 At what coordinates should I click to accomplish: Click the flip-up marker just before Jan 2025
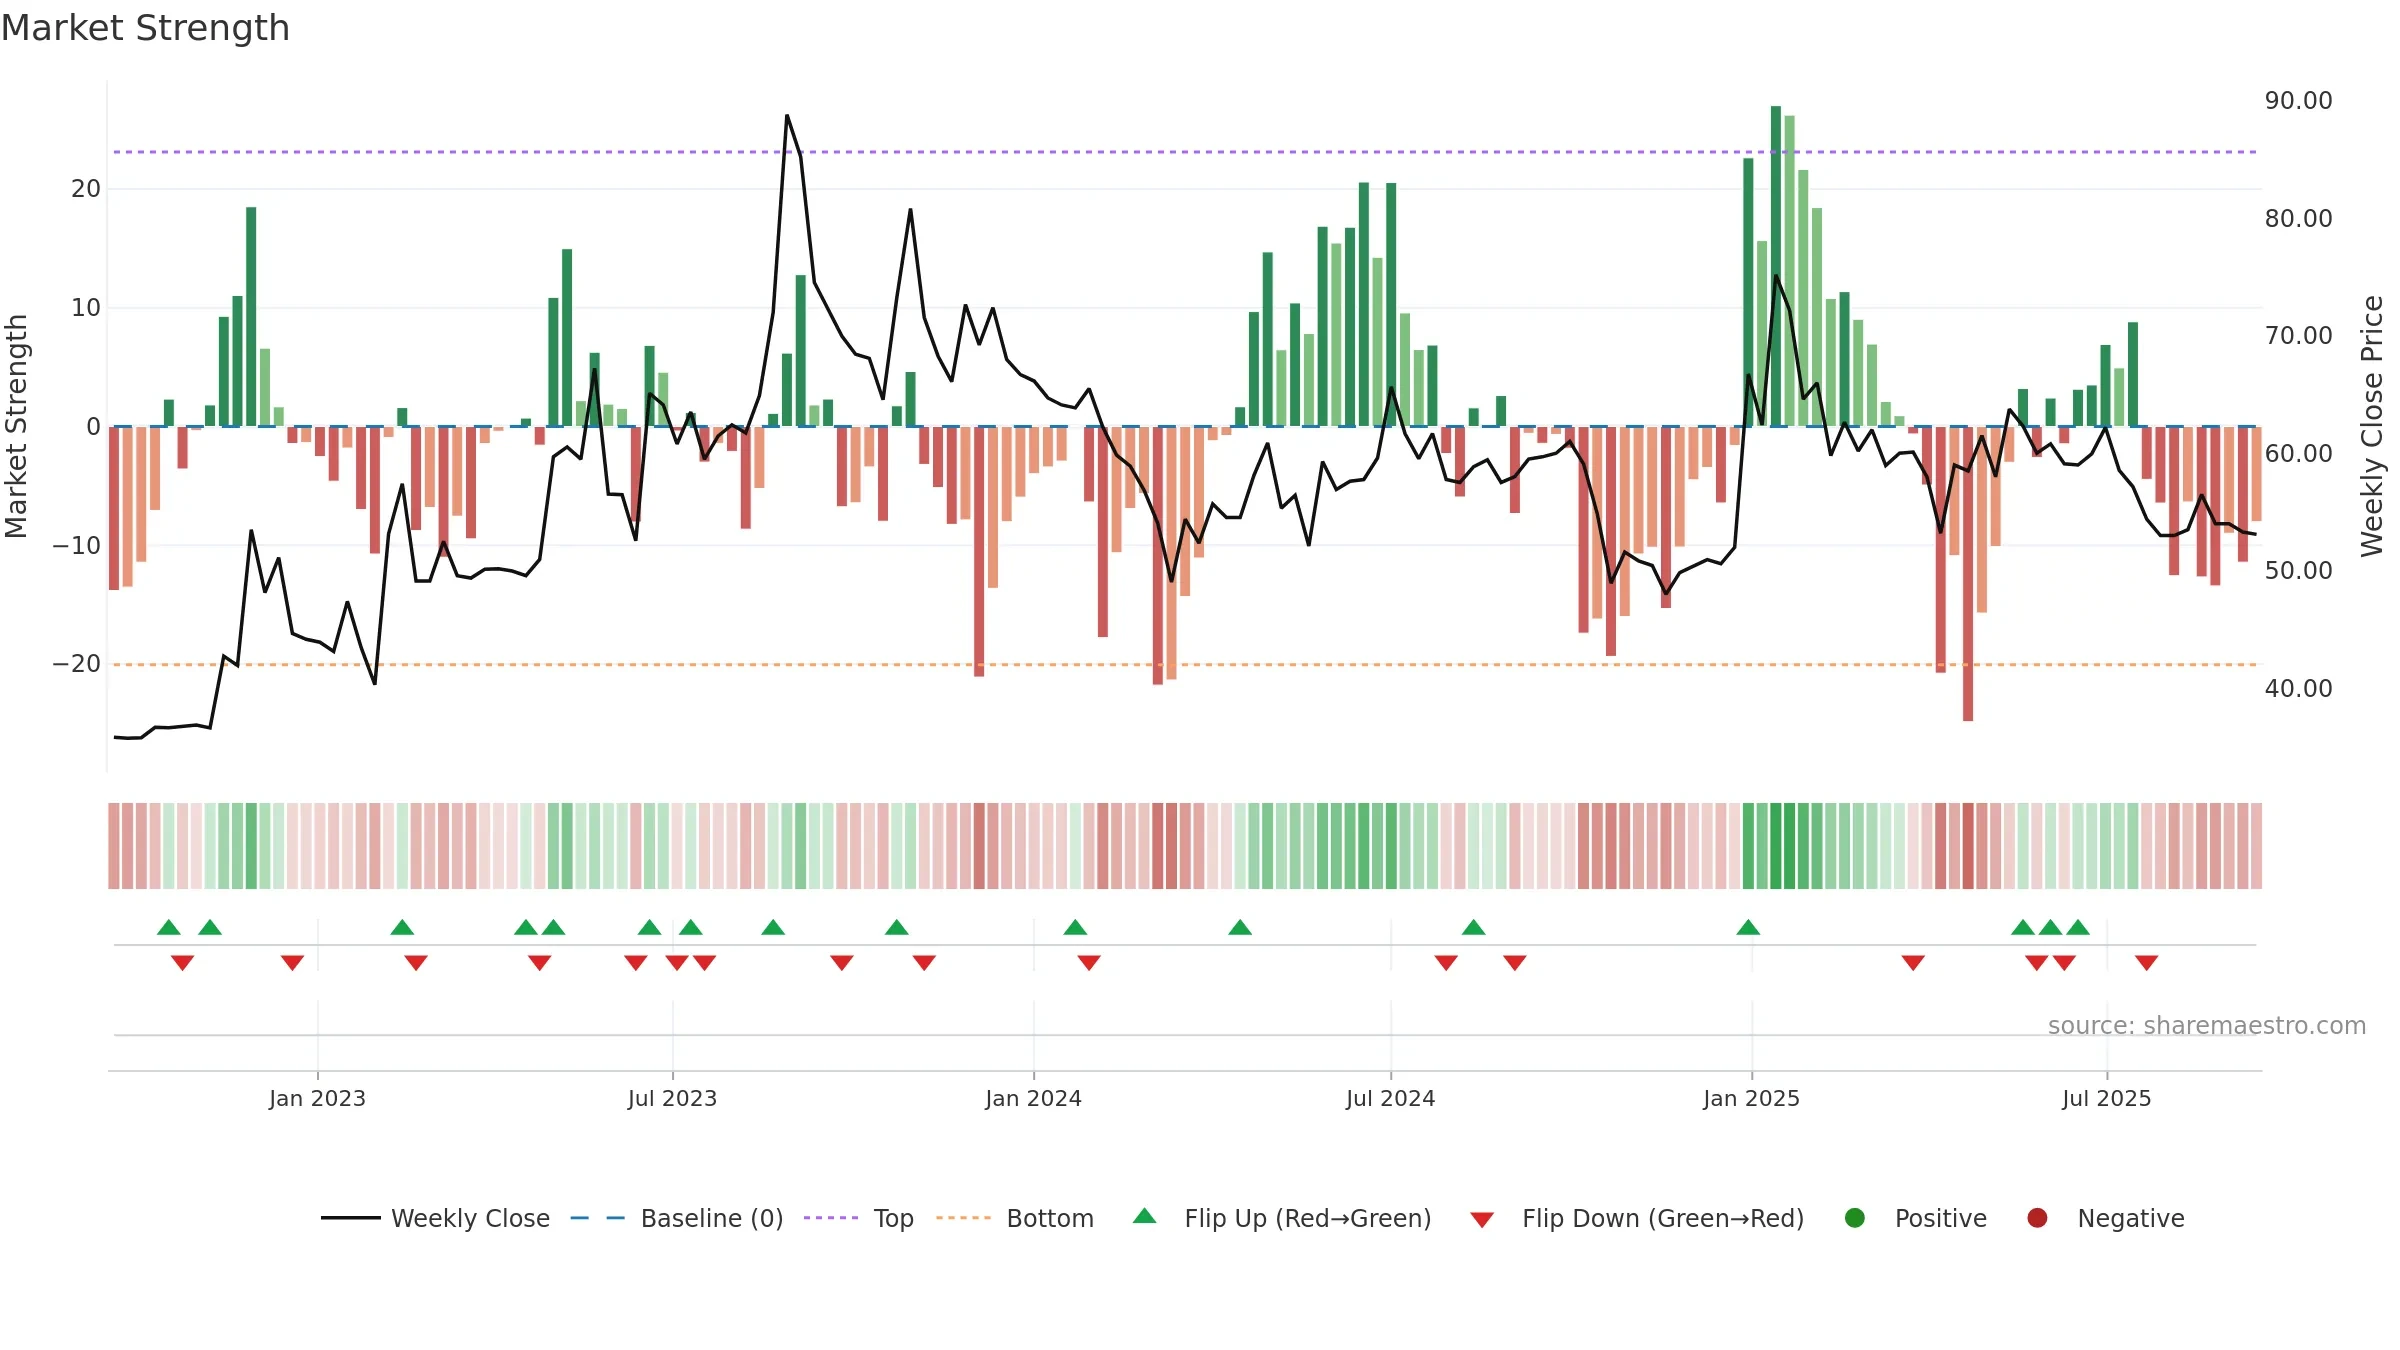tap(1748, 927)
